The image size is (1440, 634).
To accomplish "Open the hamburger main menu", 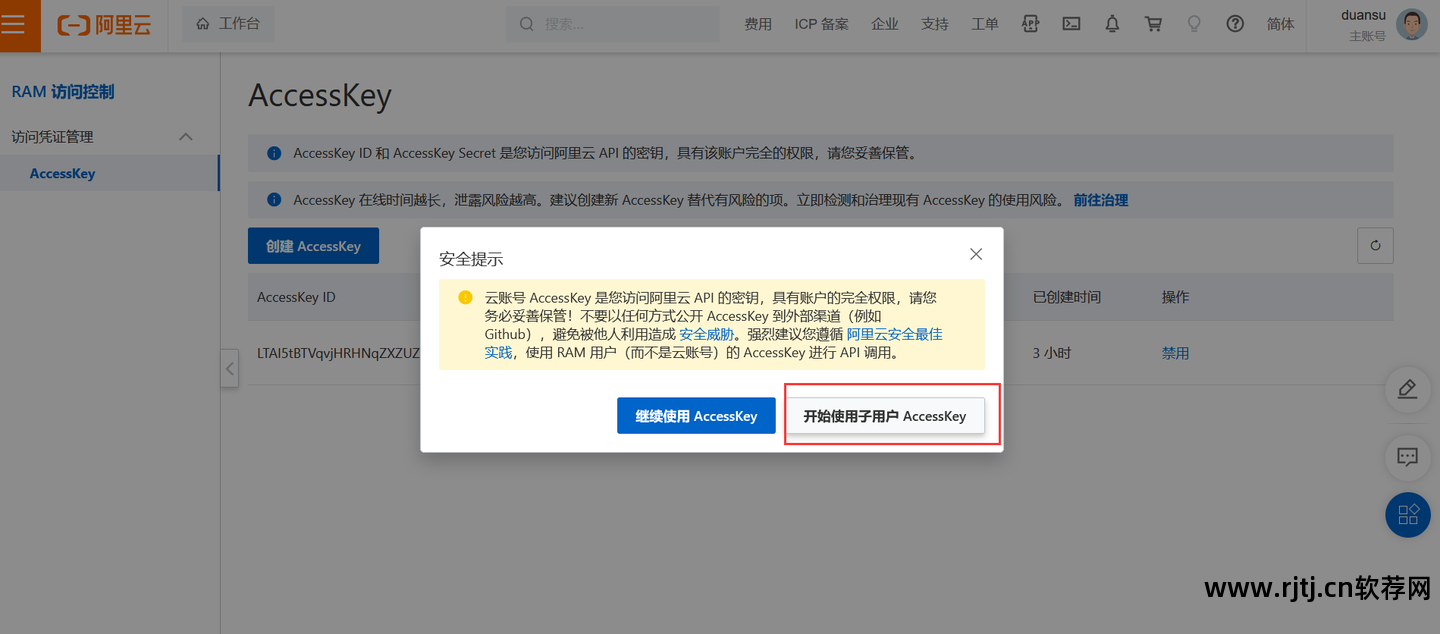I will pos(13,24).
